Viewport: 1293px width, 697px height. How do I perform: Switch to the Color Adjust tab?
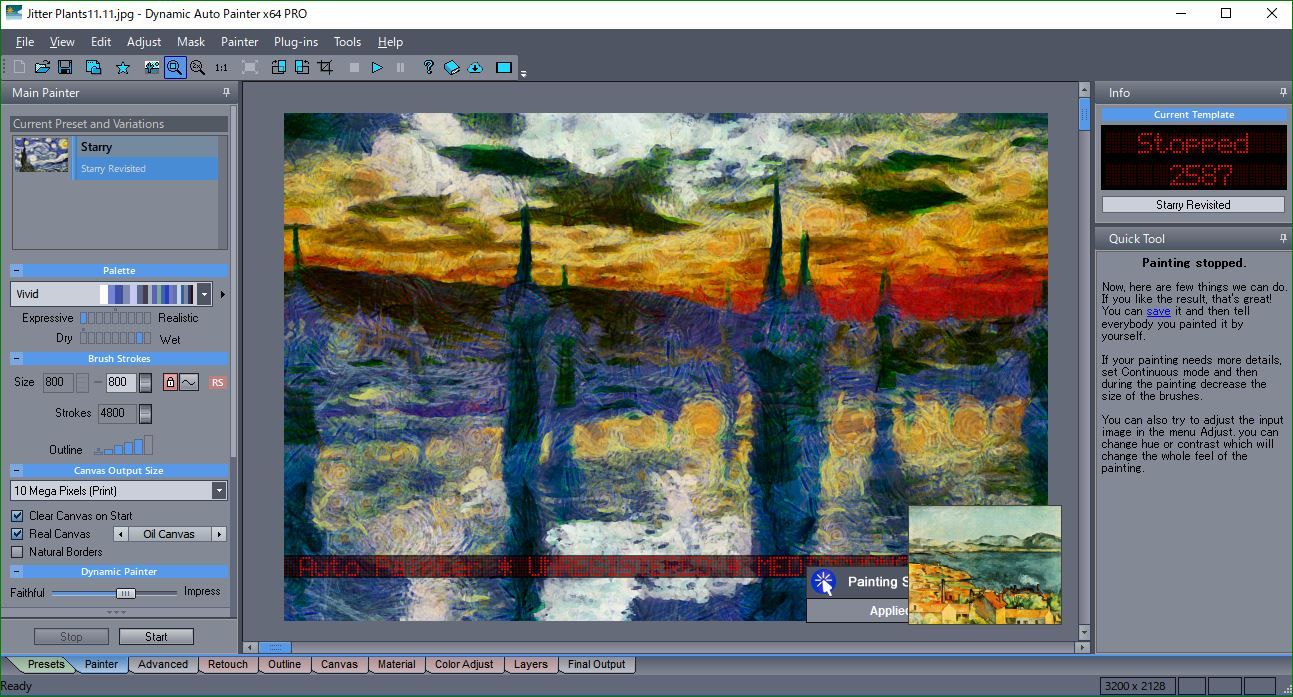pyautogui.click(x=464, y=664)
